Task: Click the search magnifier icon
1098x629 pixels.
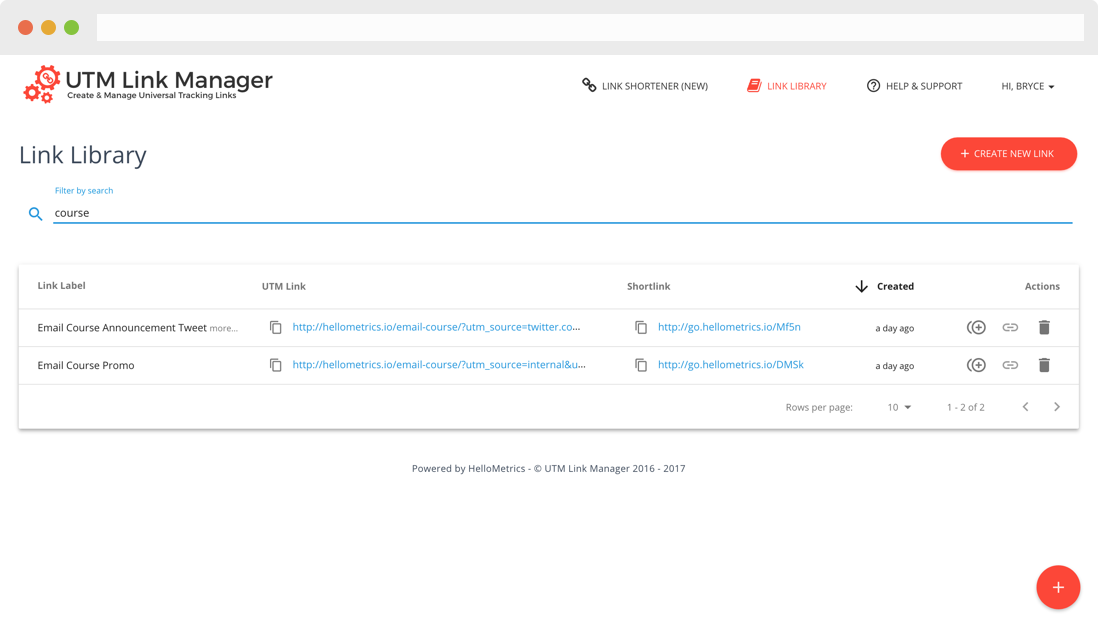Action: point(35,214)
